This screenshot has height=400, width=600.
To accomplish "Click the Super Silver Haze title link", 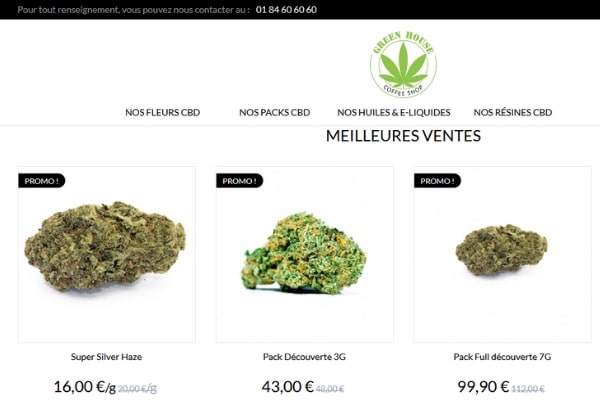I will tap(106, 357).
